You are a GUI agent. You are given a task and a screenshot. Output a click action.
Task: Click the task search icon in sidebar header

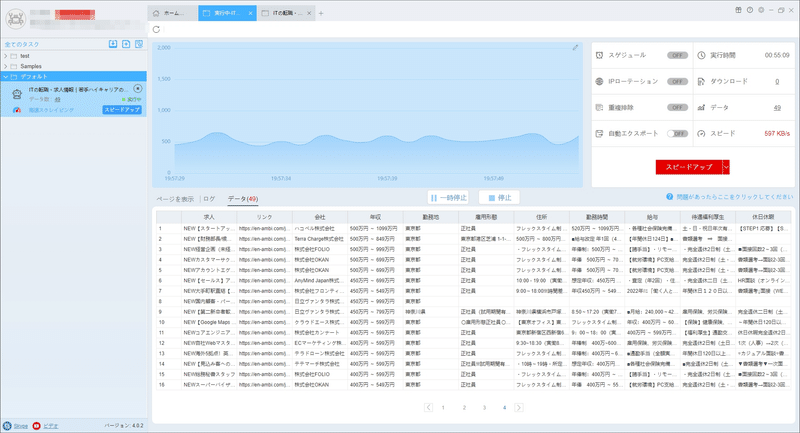139,44
